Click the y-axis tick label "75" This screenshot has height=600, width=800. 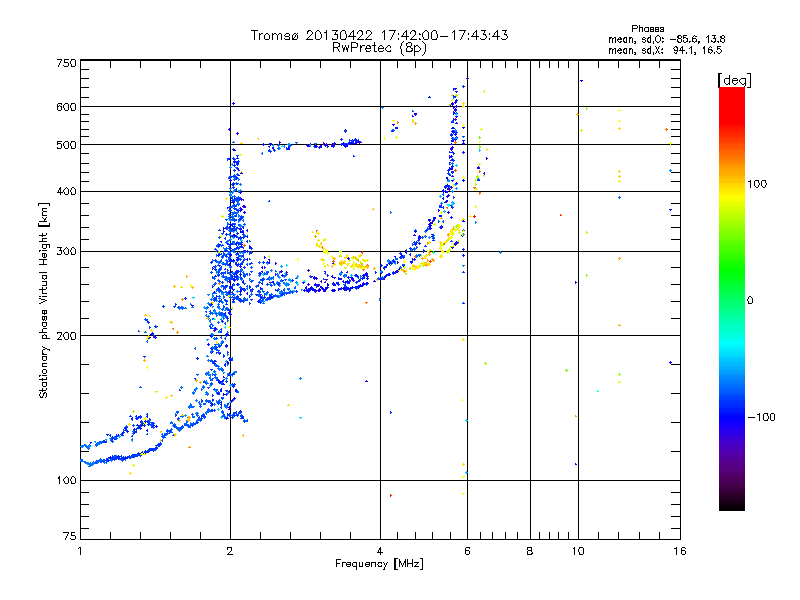(70, 536)
